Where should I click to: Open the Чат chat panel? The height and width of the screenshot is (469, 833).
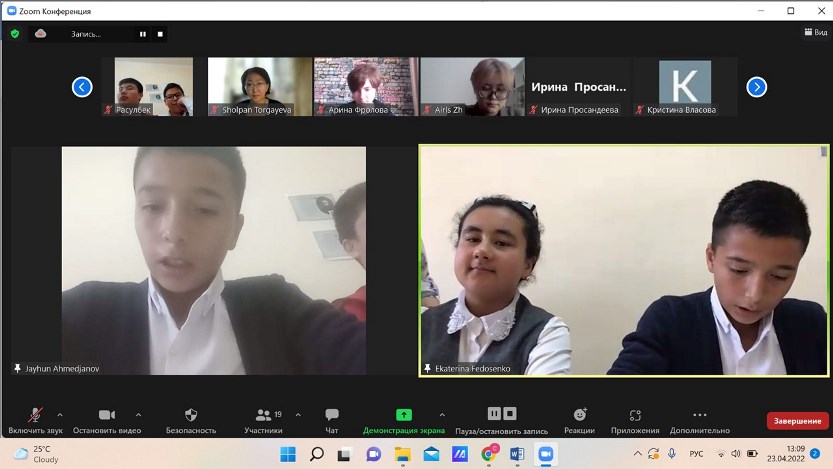[332, 415]
